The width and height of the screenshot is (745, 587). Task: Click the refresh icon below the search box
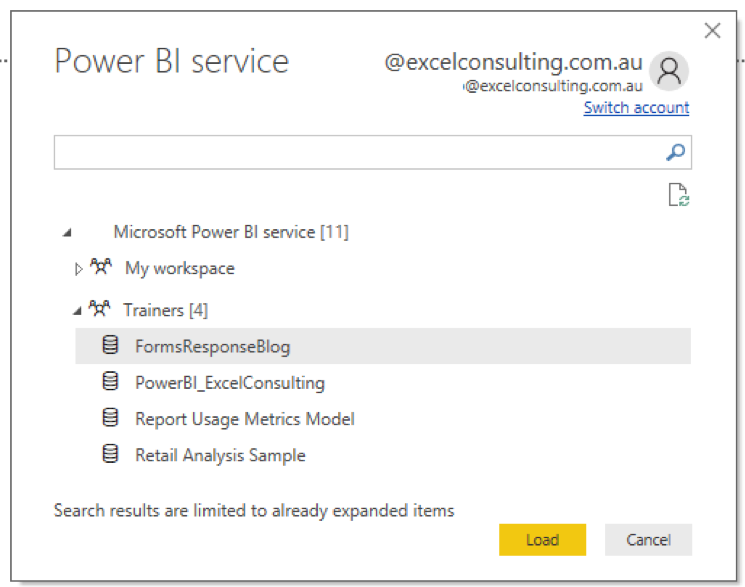point(679,195)
